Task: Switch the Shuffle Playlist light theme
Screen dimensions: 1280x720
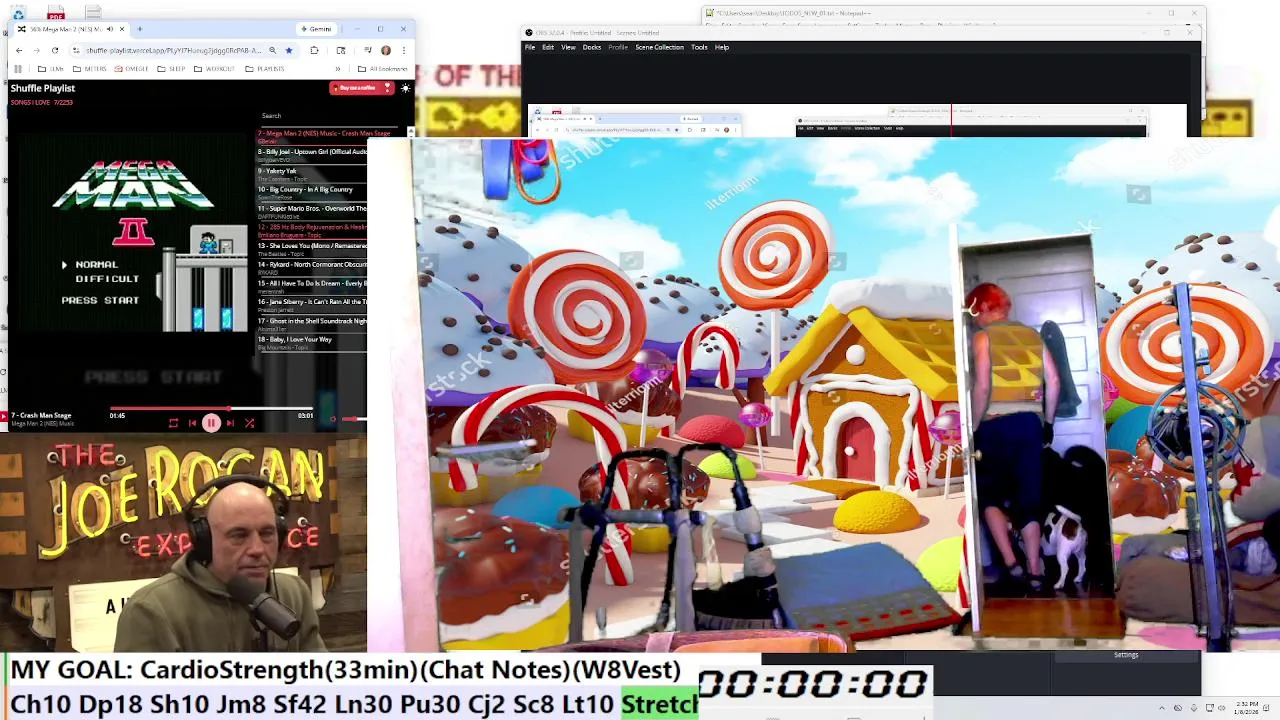Action: pyautogui.click(x=405, y=88)
